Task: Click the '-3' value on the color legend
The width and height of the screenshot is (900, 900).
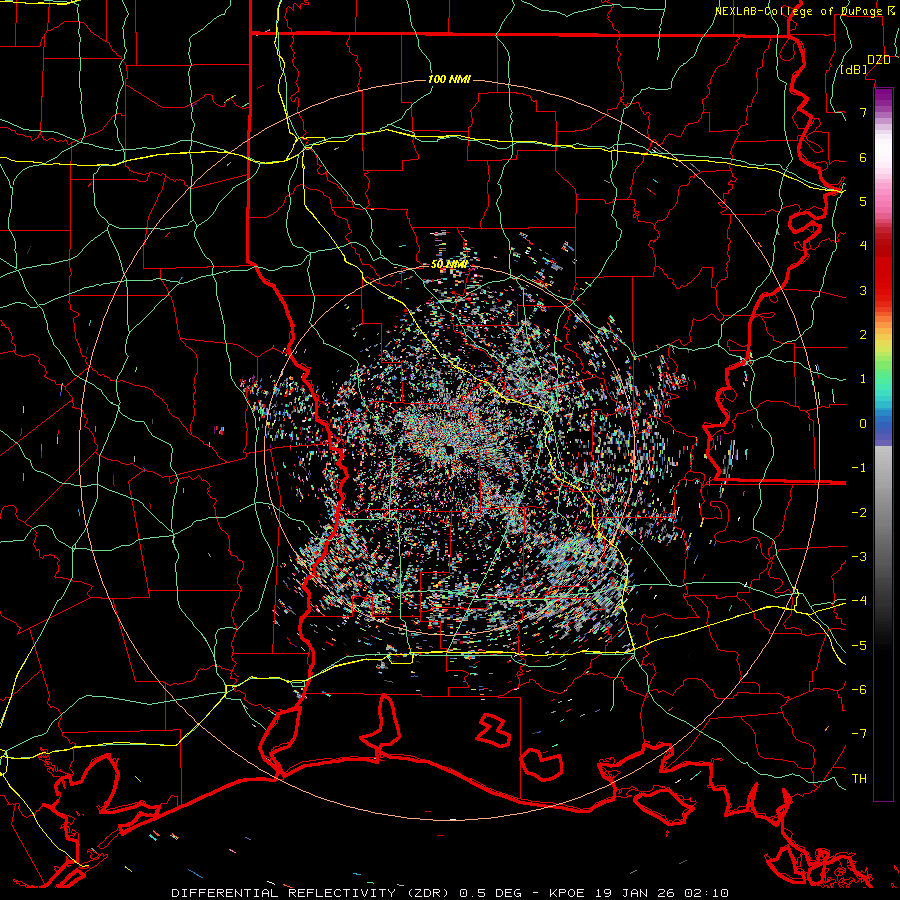Action: click(859, 557)
